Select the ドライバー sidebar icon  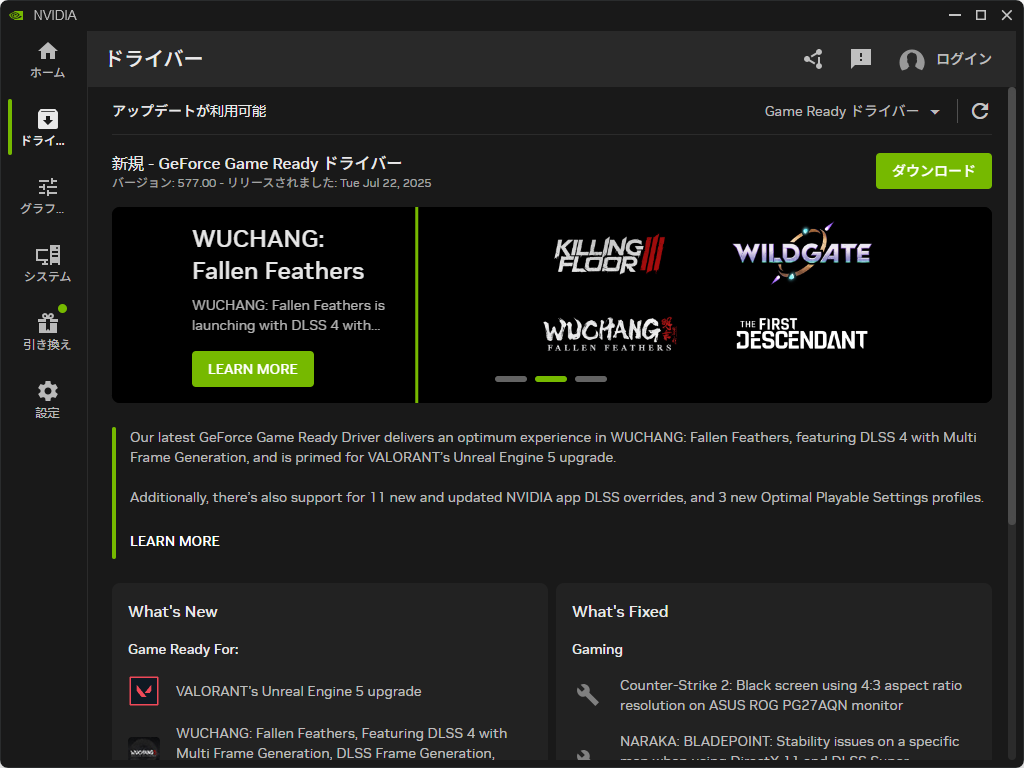tap(46, 127)
